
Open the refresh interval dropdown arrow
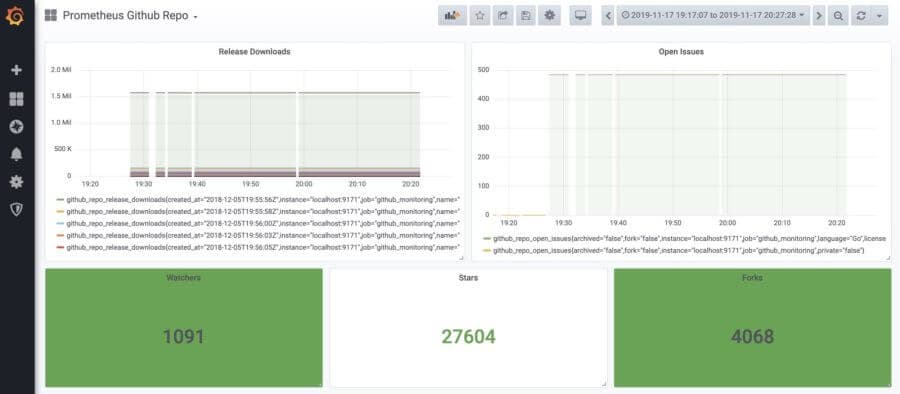pyautogui.click(x=879, y=16)
